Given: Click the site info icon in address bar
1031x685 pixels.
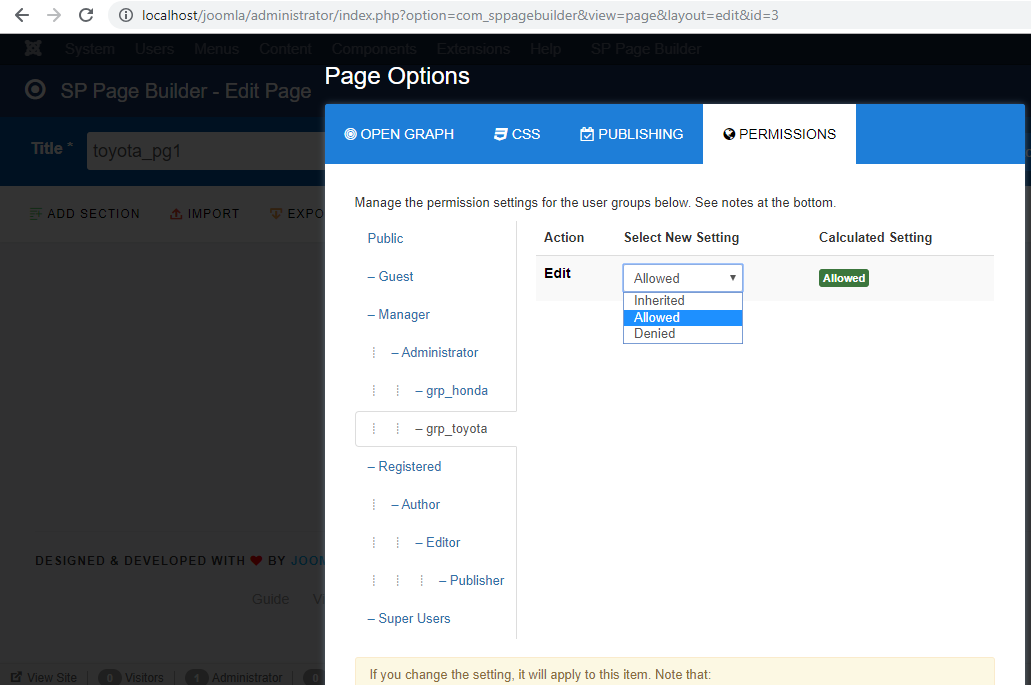Looking at the screenshot, I should [125, 15].
